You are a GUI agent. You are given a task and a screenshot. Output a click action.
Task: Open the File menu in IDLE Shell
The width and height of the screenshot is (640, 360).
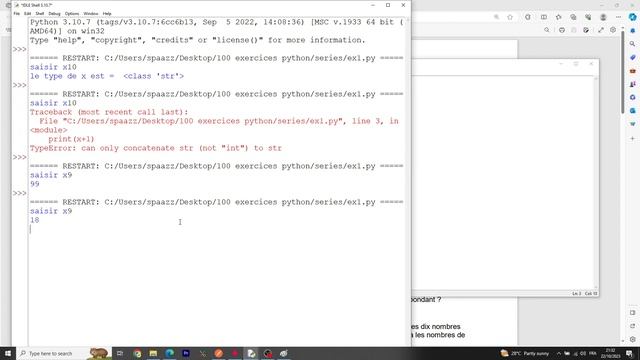click(17, 13)
